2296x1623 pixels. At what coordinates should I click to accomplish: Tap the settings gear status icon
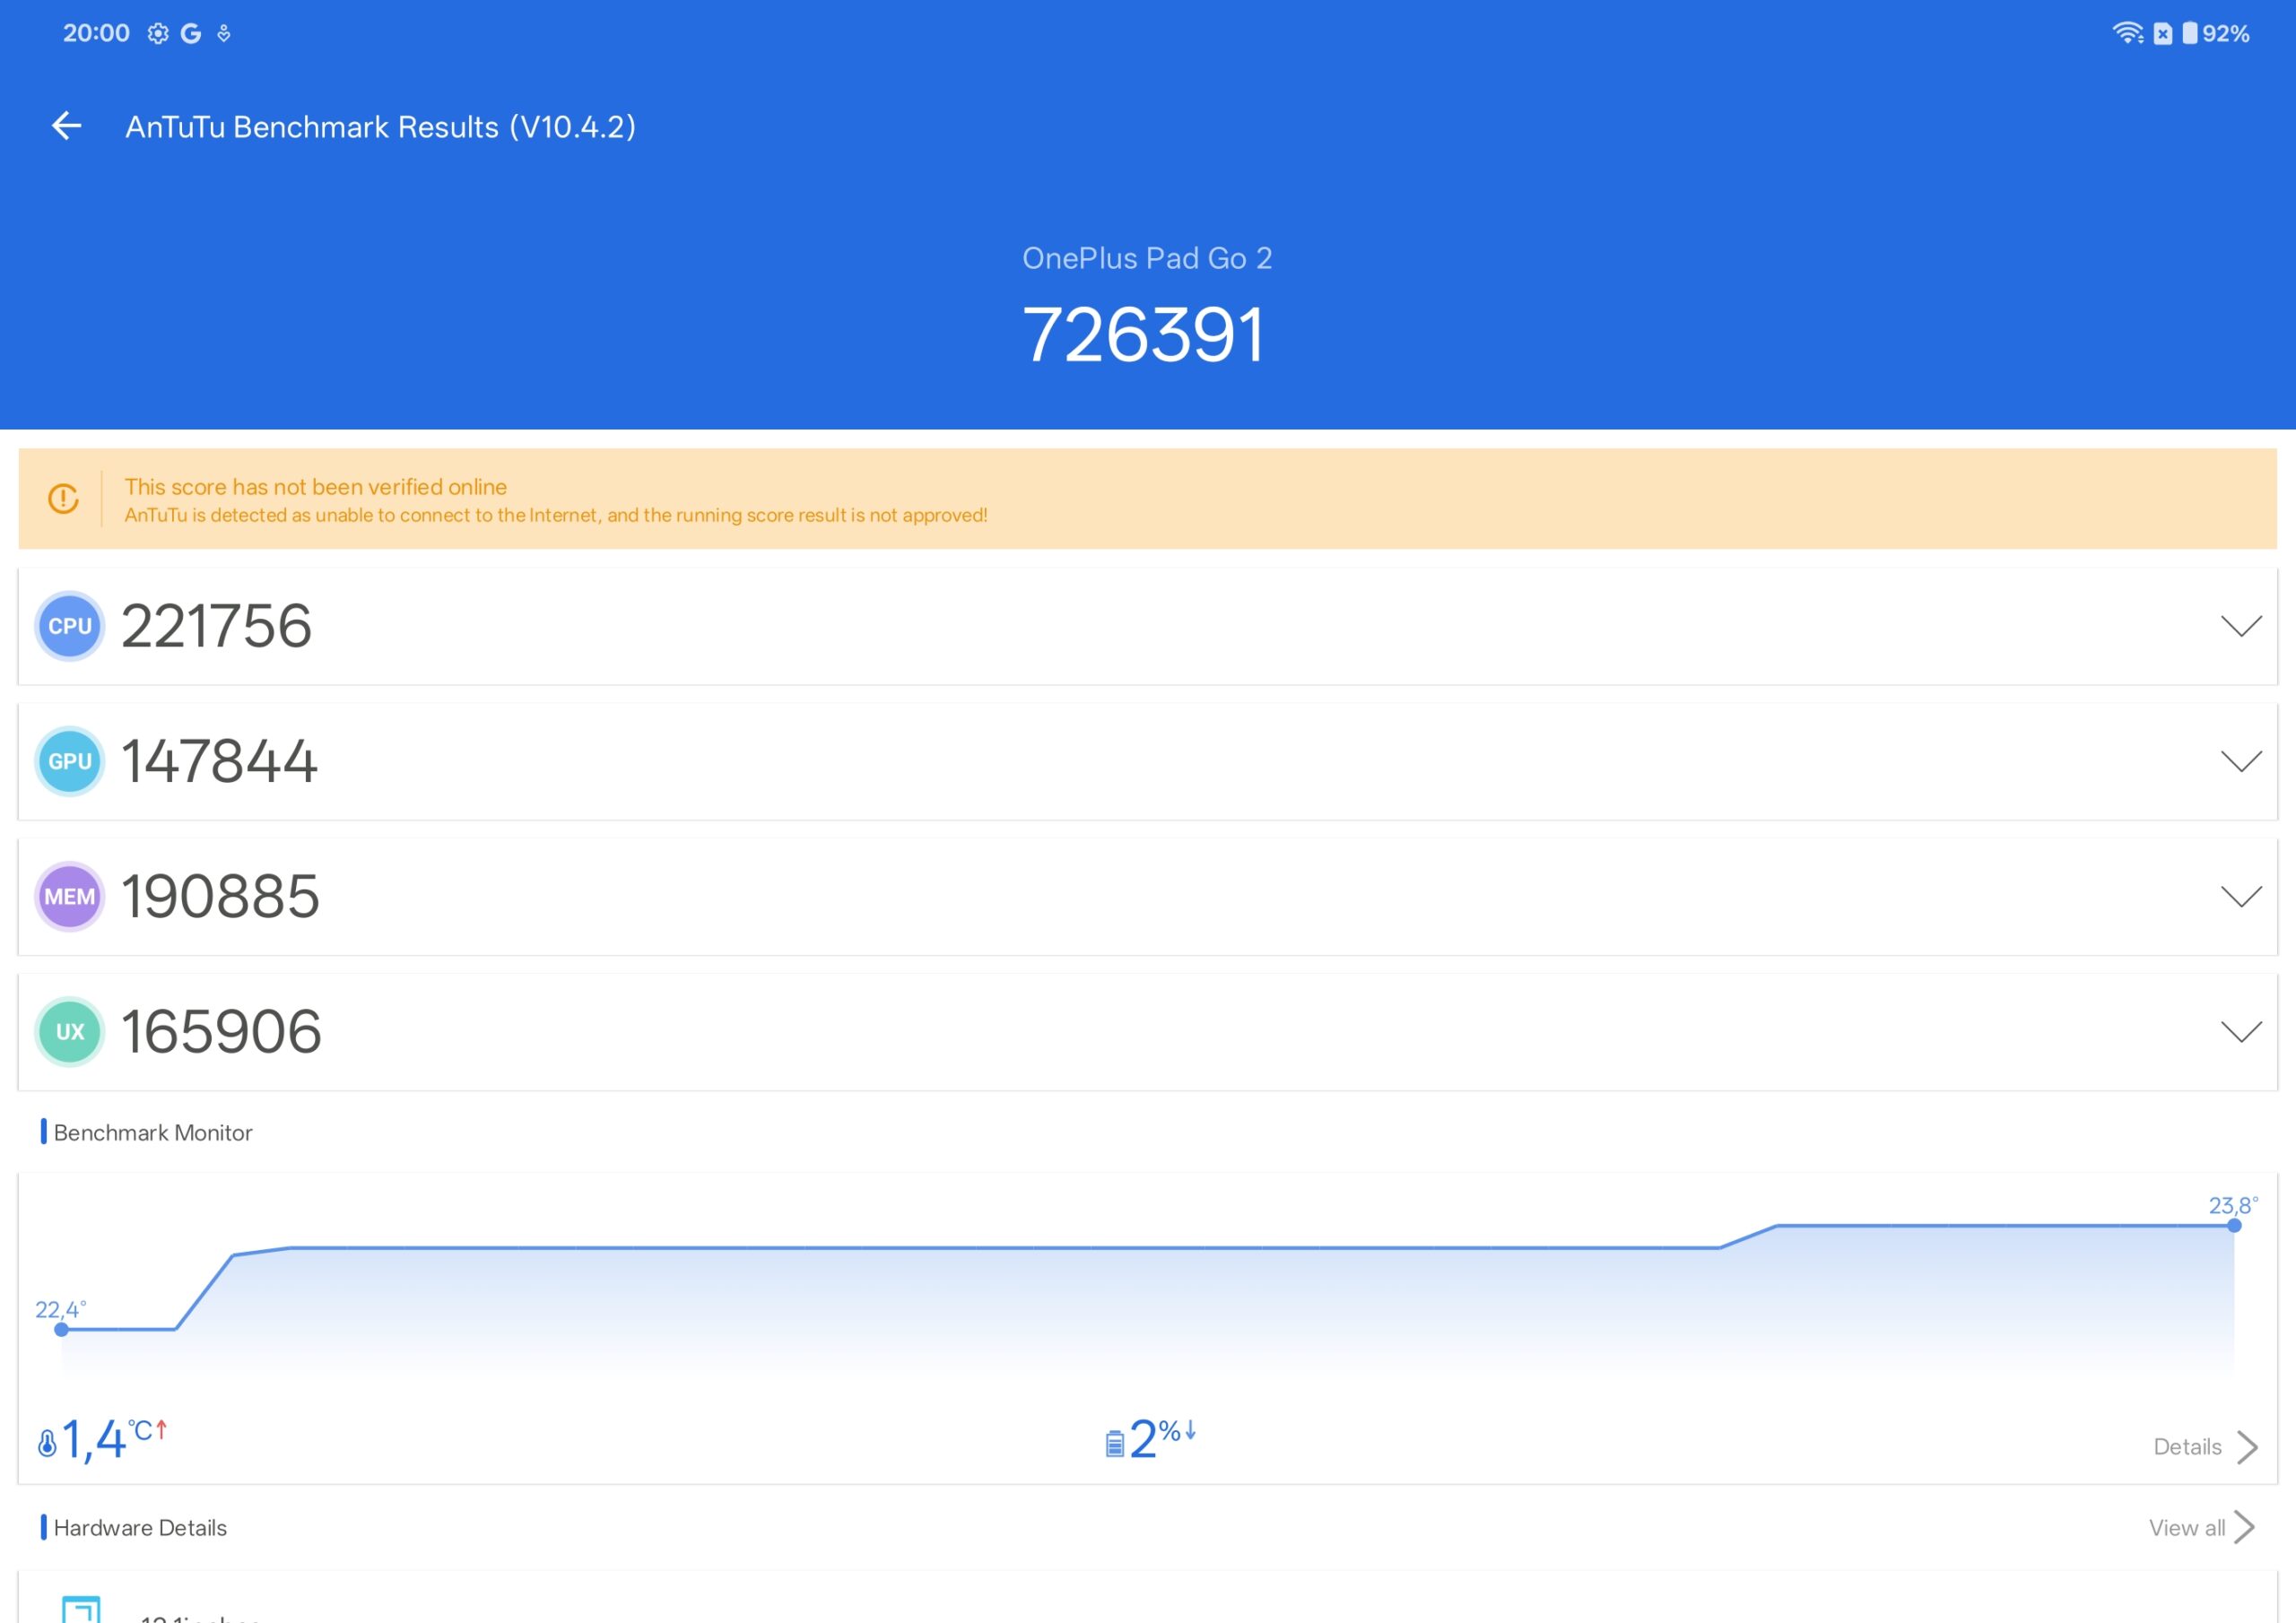click(x=158, y=33)
